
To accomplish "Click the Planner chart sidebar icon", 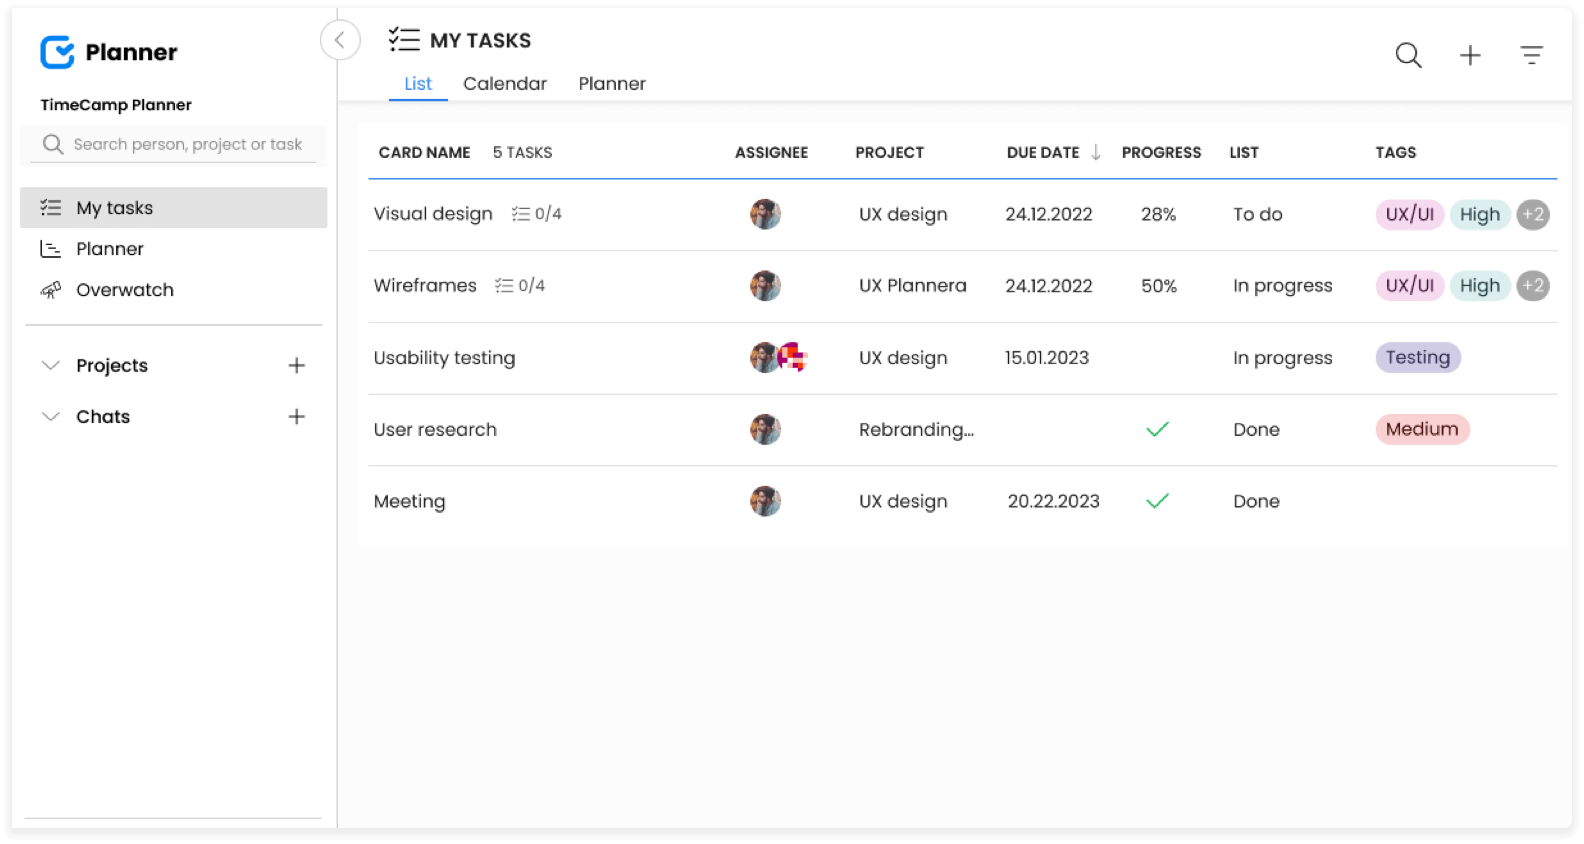I will [x=50, y=249].
